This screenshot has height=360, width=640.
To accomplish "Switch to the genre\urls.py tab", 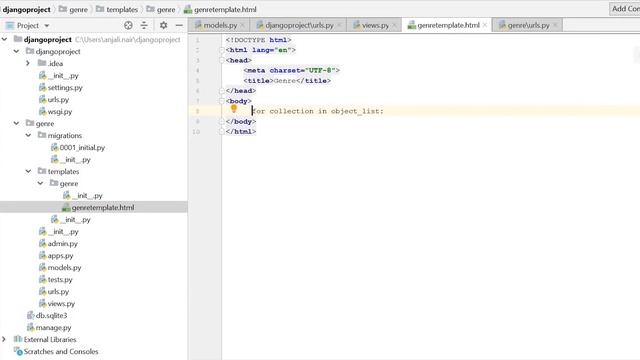I will point(528,25).
